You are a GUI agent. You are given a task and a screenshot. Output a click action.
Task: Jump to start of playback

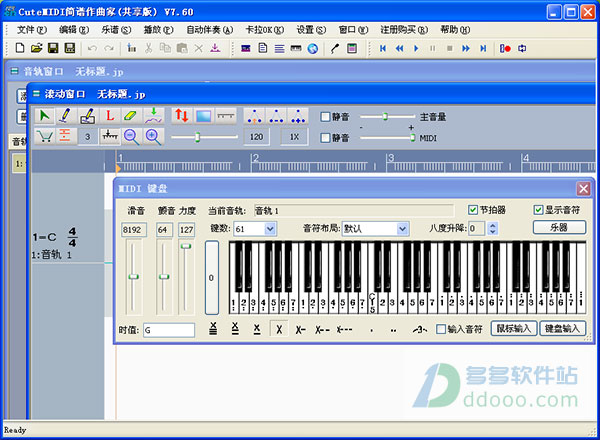[383, 48]
